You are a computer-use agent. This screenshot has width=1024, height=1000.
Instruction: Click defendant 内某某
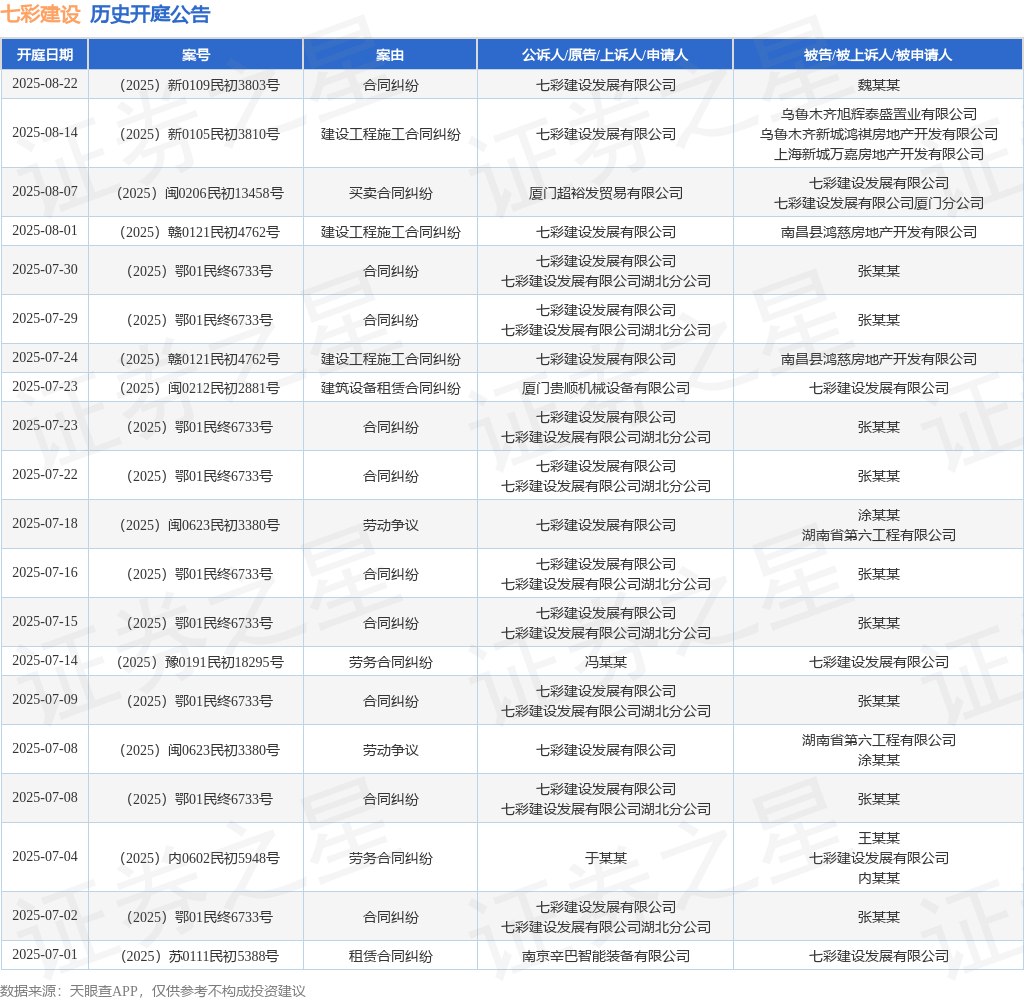(x=878, y=878)
